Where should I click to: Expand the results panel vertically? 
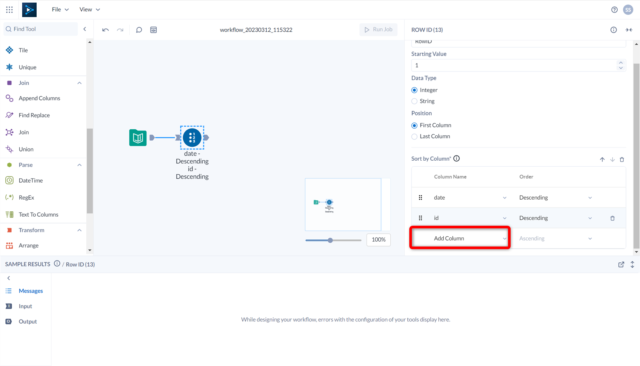pos(632,264)
